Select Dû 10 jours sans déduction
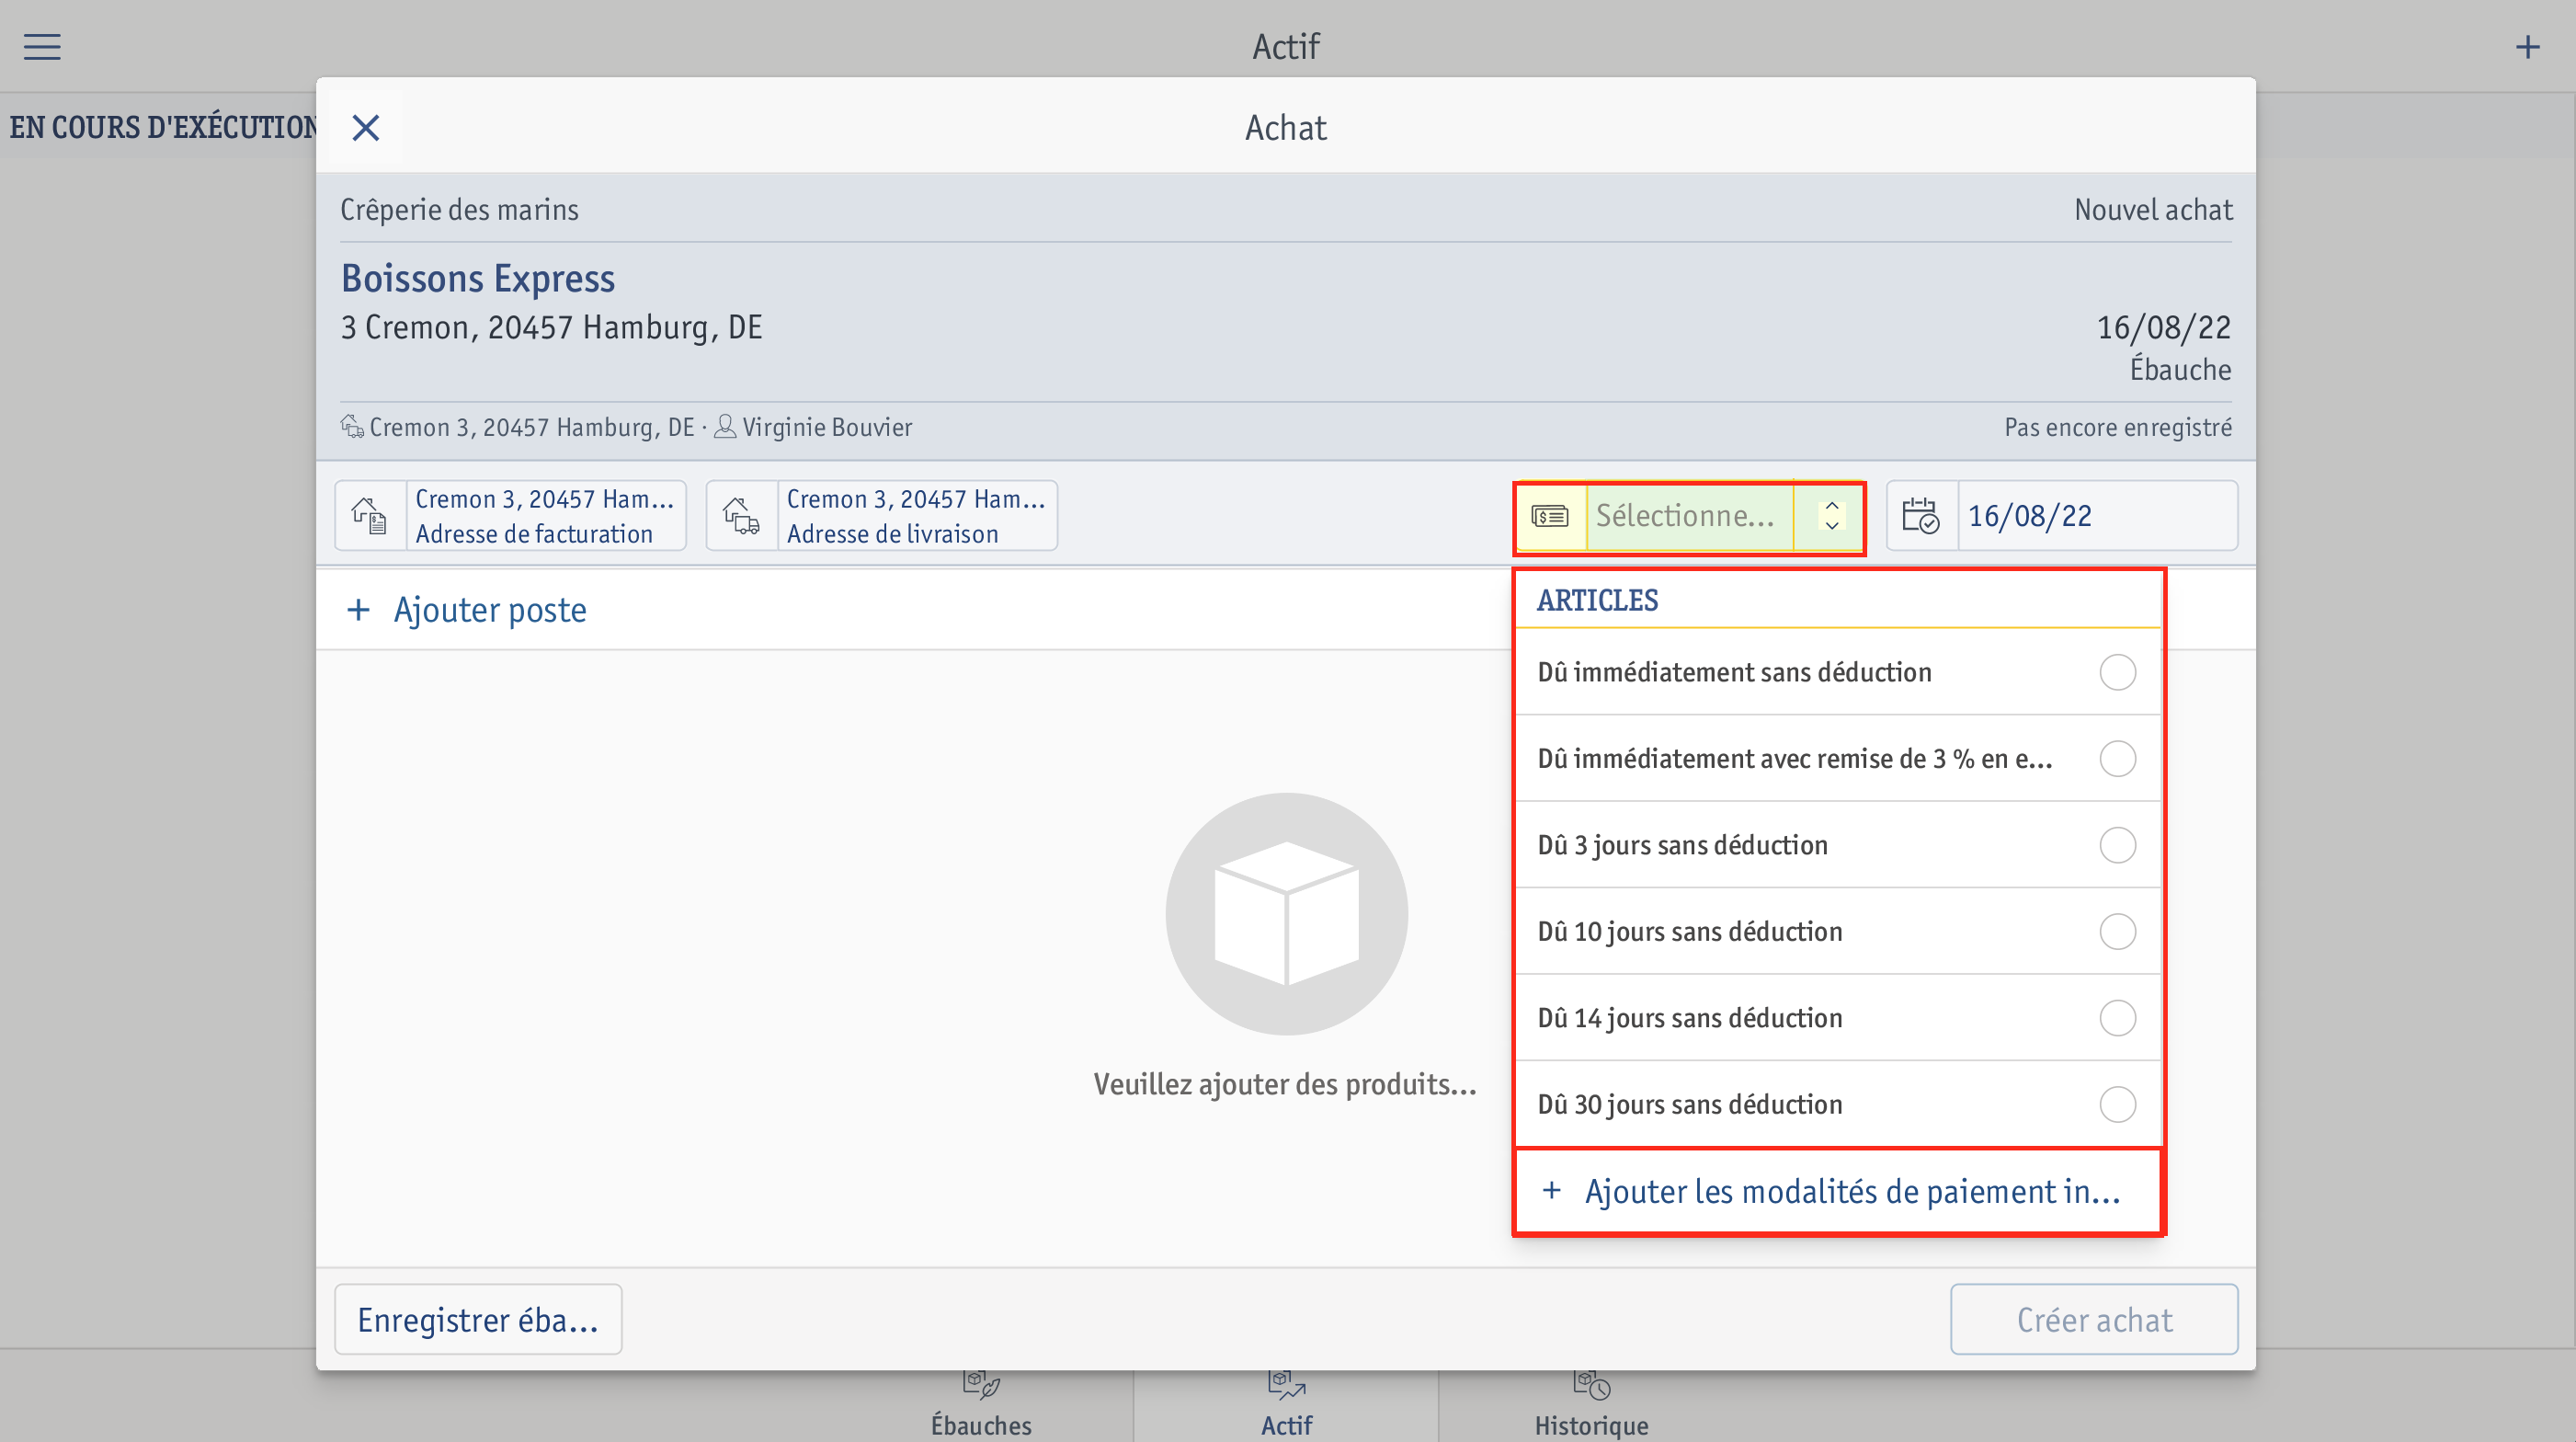This screenshot has width=2576, height=1442. coord(1838,931)
